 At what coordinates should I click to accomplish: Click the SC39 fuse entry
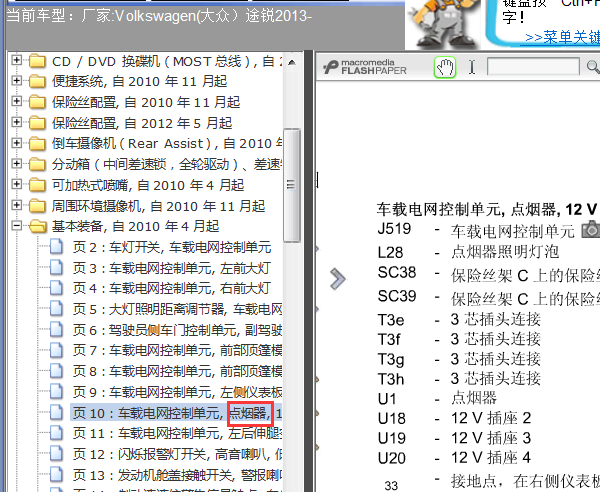[488, 297]
